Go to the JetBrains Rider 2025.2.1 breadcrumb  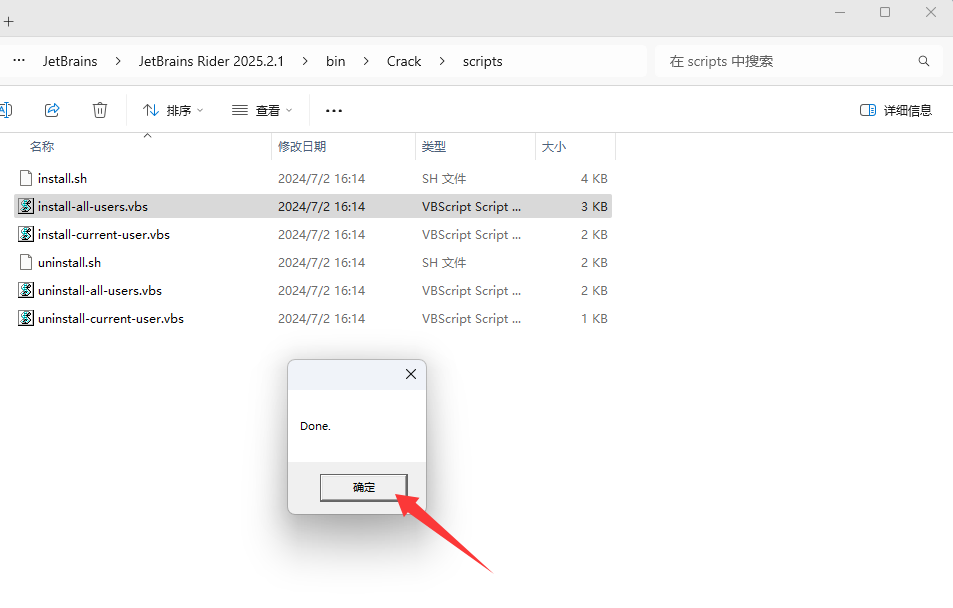point(211,61)
